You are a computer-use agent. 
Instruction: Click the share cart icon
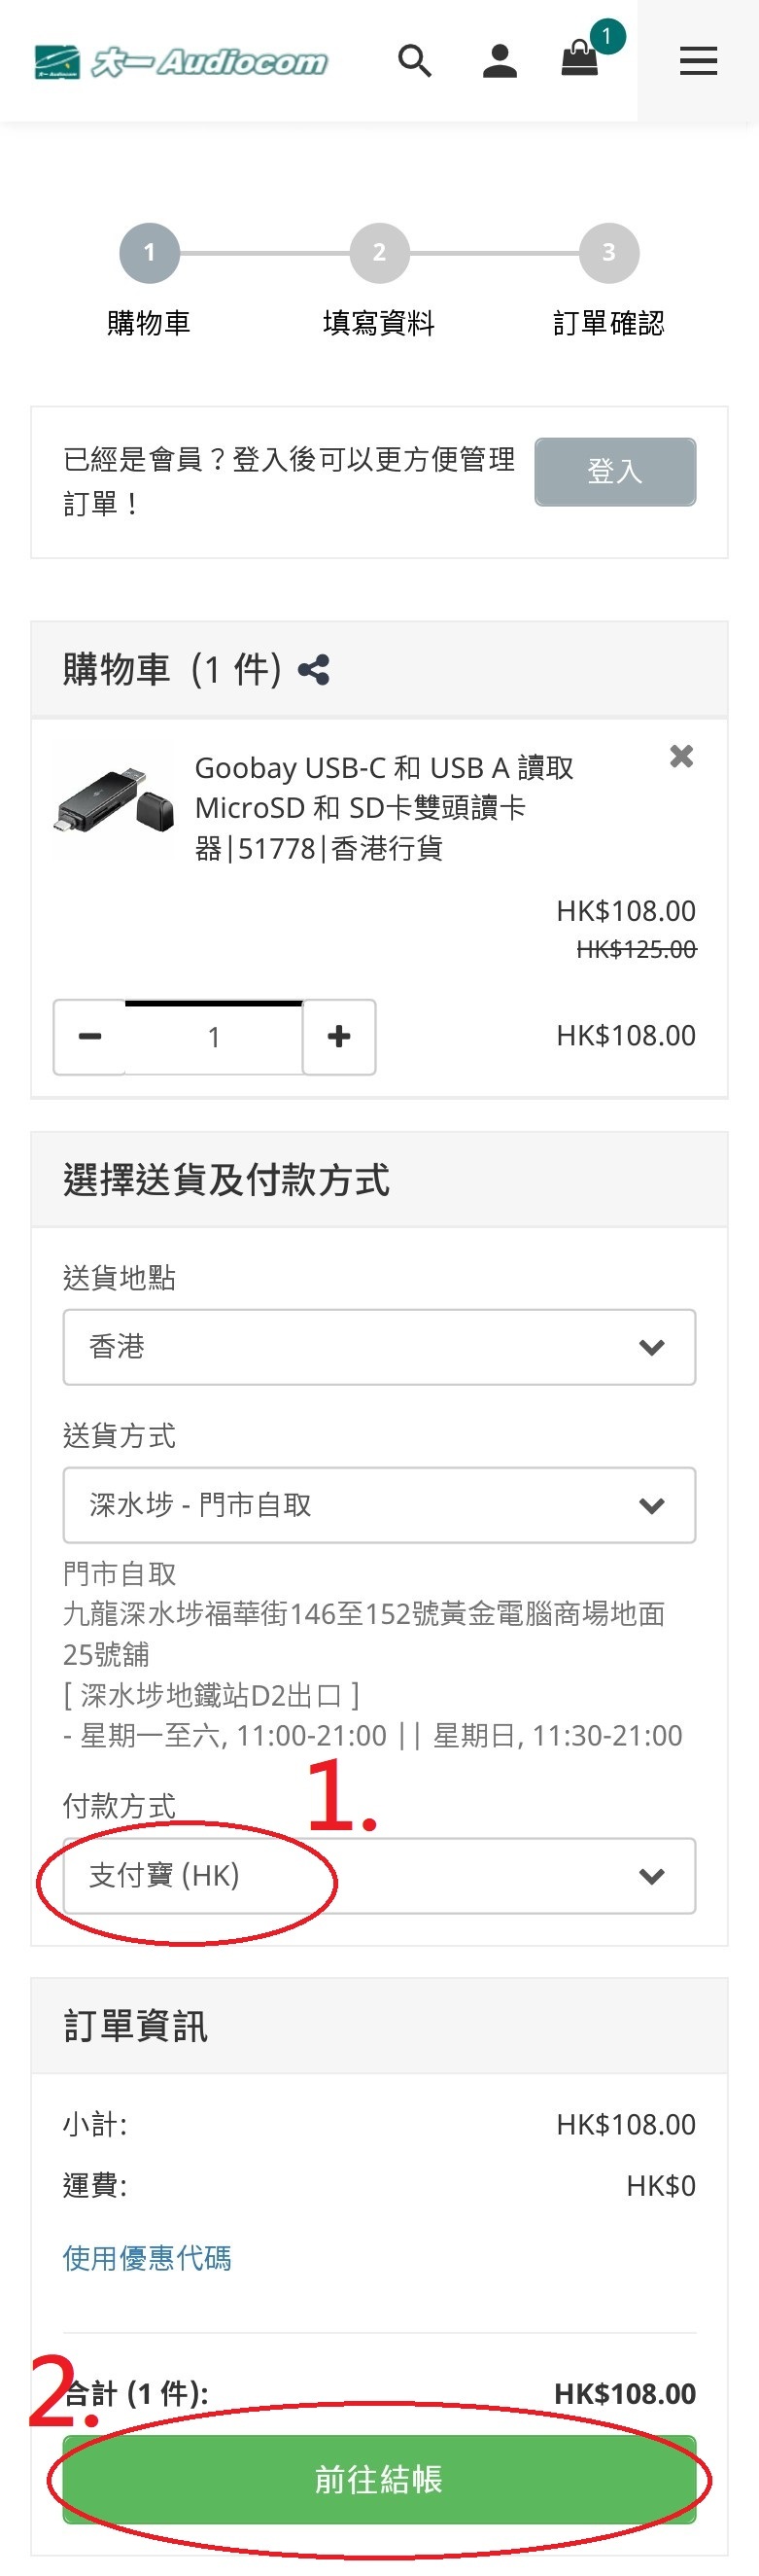pos(314,670)
